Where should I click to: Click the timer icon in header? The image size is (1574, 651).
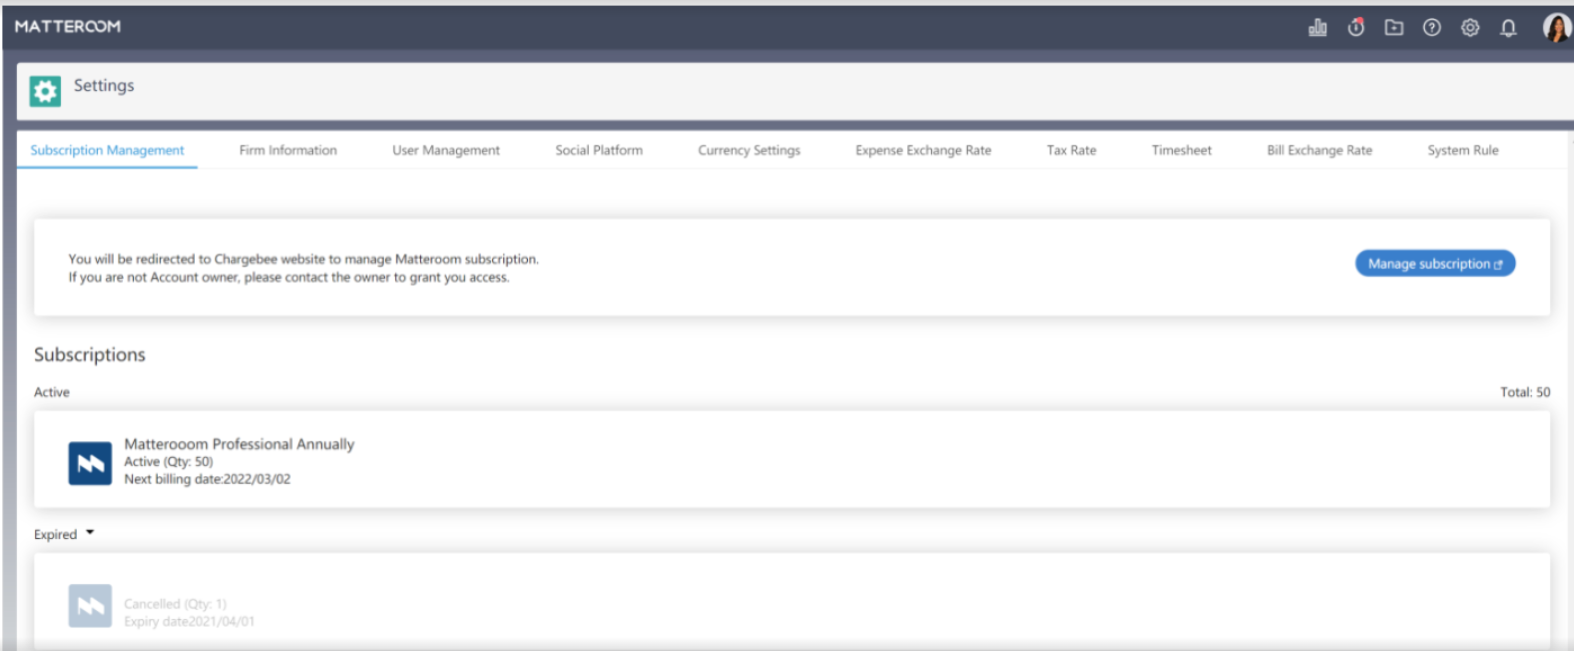(x=1356, y=28)
